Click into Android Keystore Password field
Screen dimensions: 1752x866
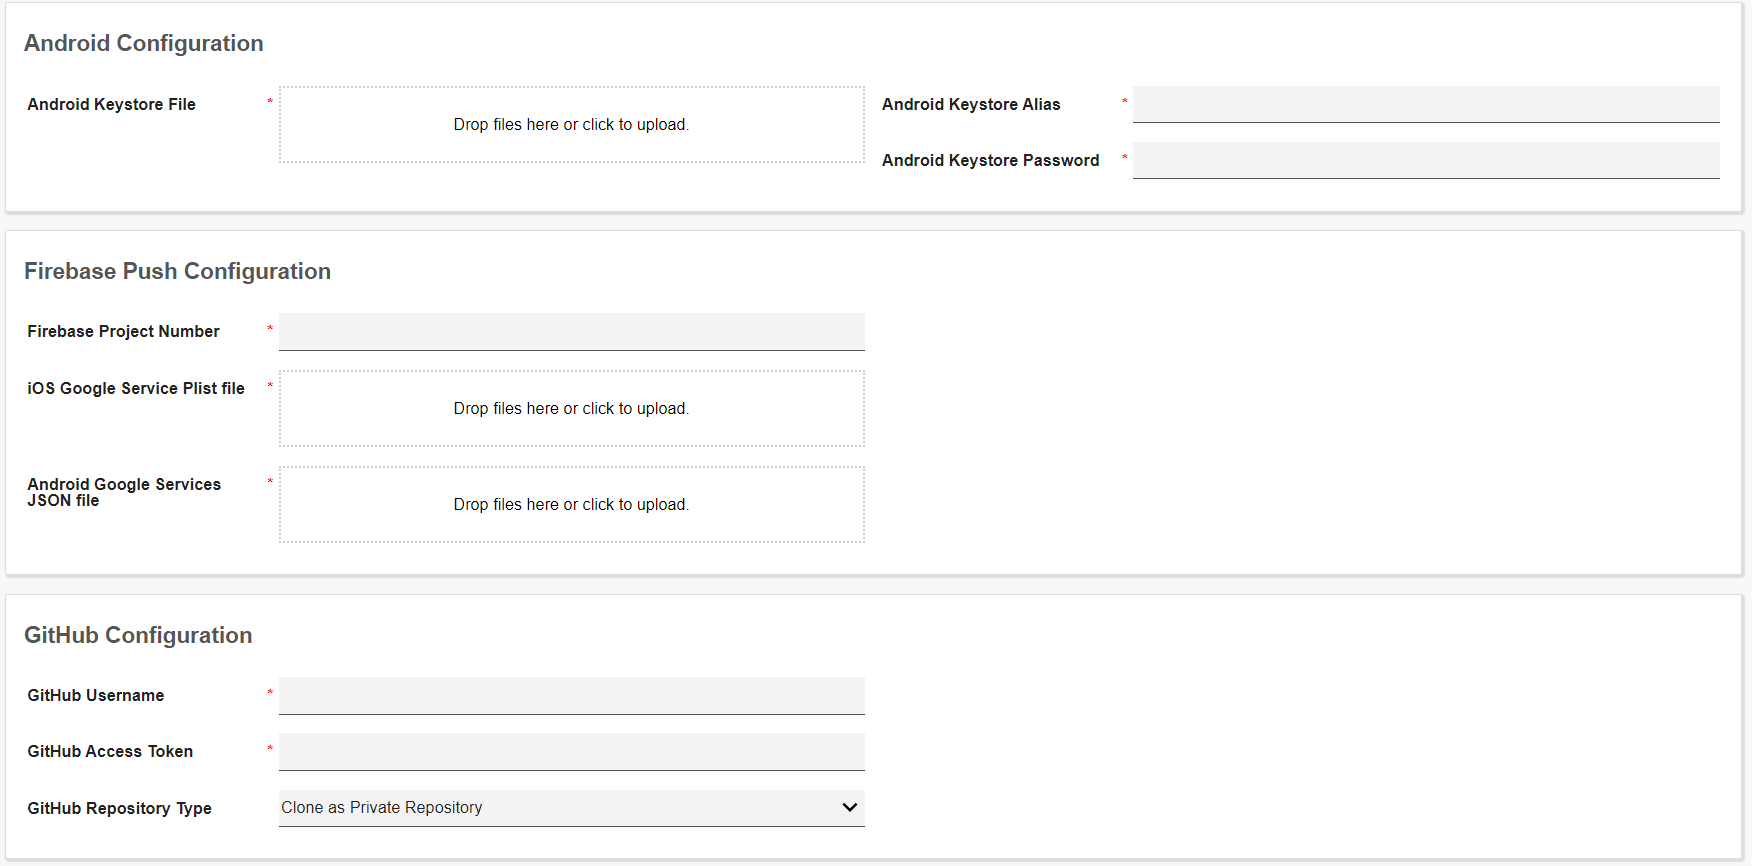coord(1426,160)
